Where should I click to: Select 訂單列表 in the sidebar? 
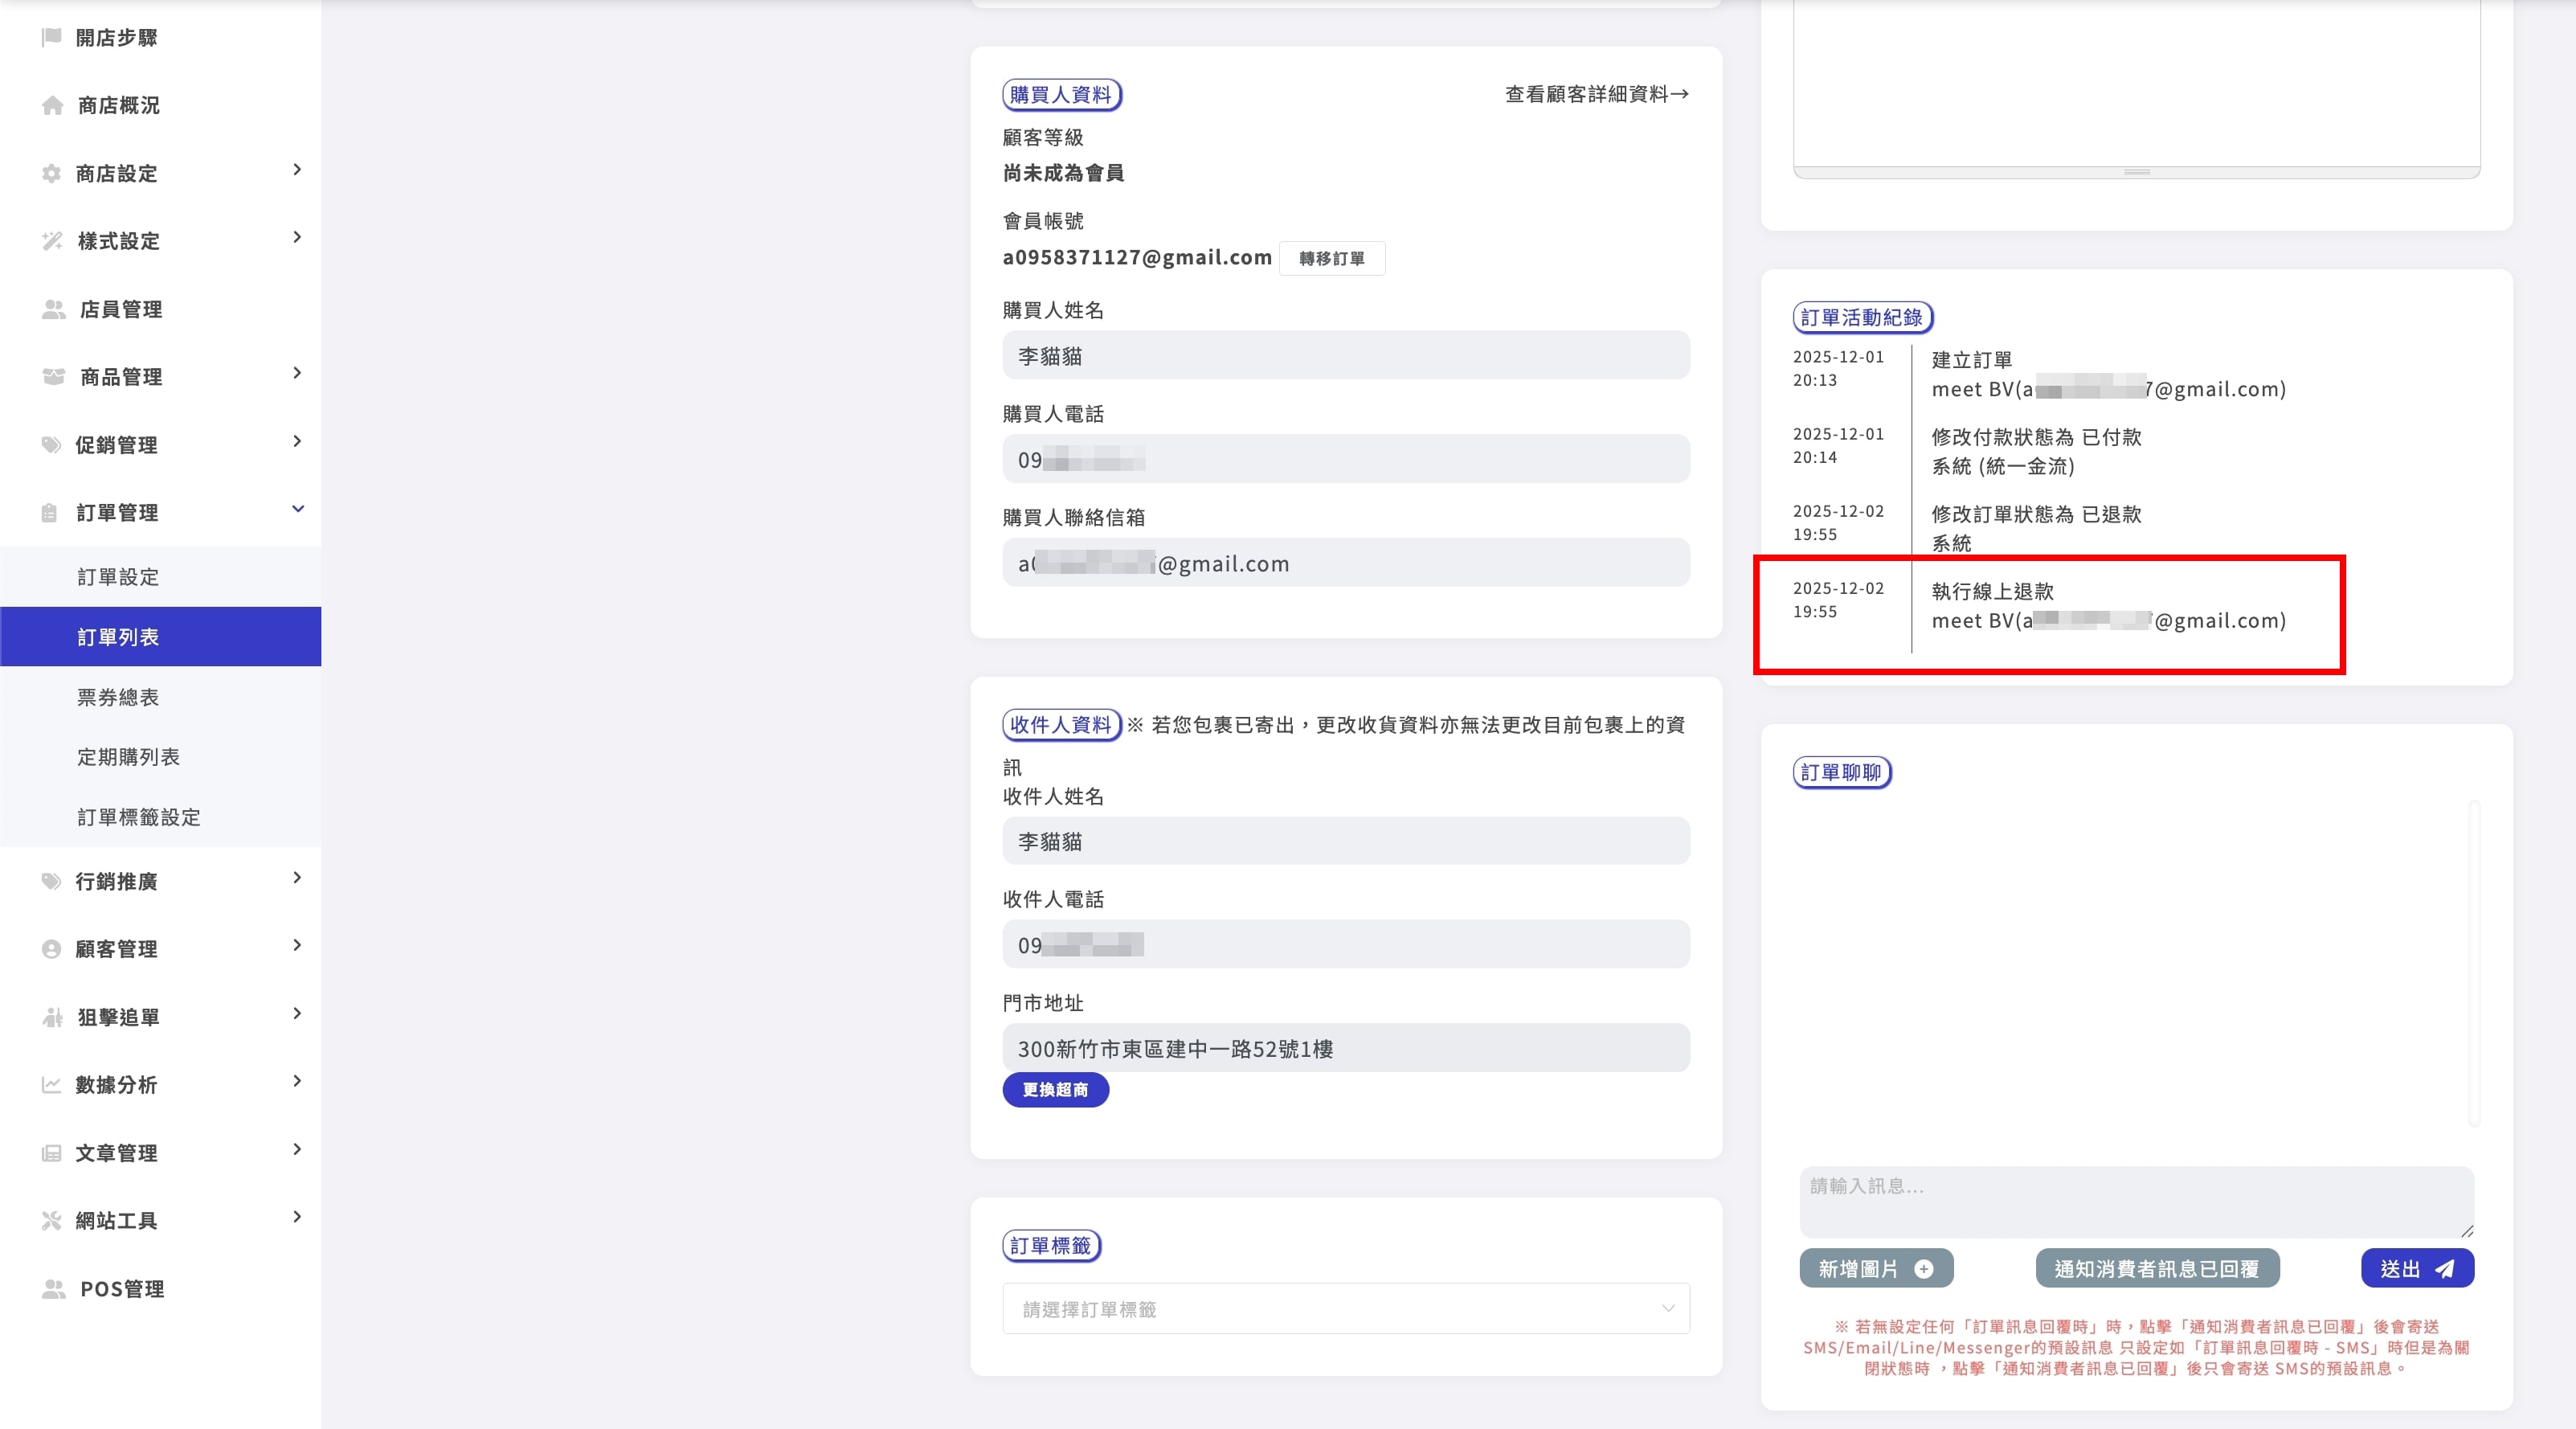160,637
